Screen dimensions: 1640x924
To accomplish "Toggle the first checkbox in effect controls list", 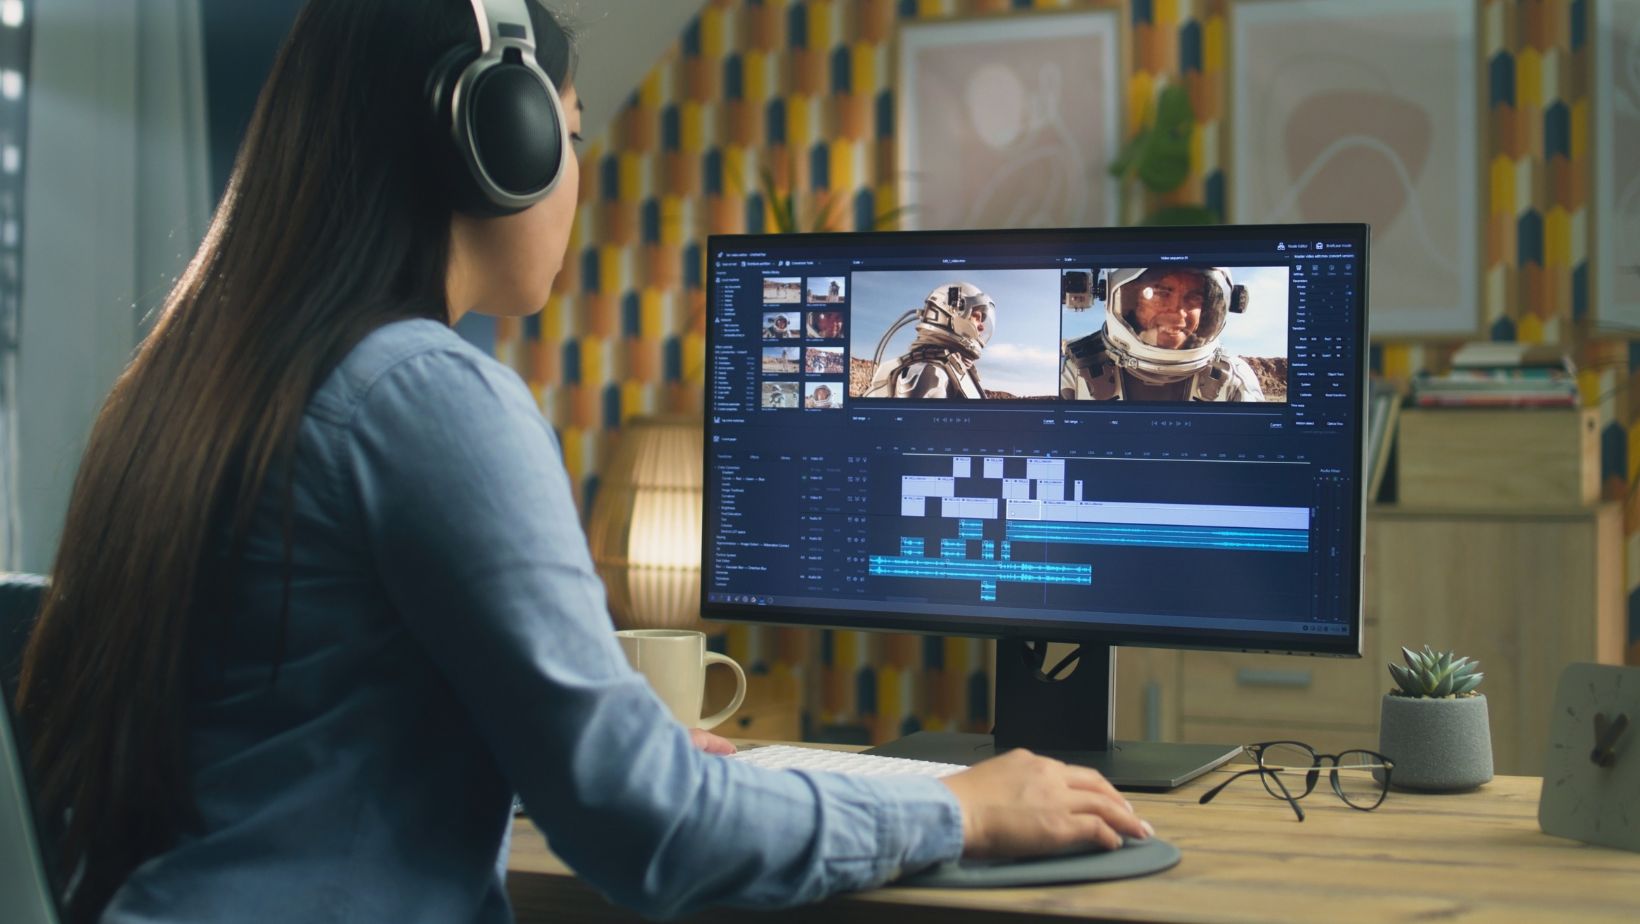I will pyautogui.click(x=717, y=467).
